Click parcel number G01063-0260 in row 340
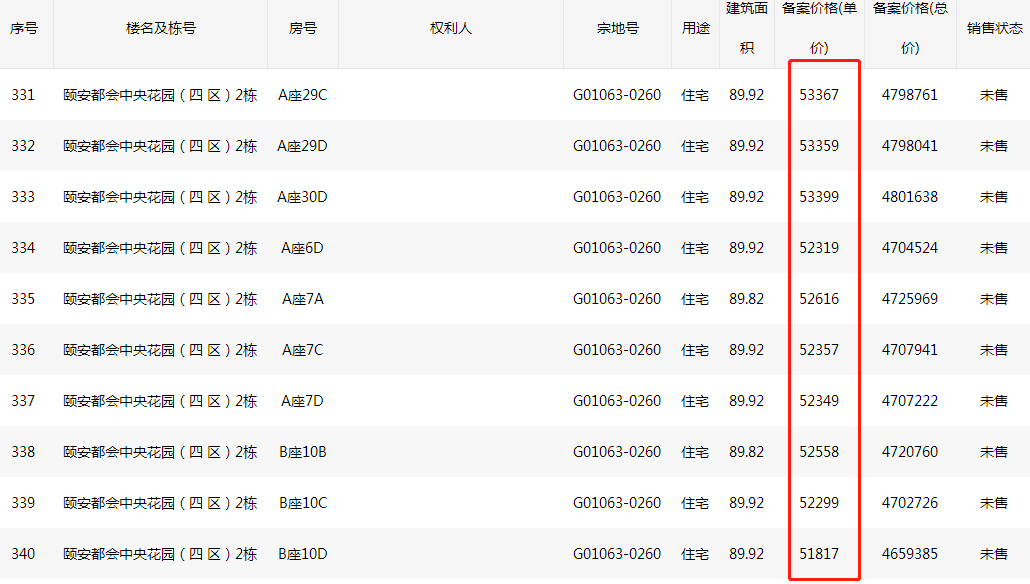This screenshot has height=584, width=1030. (617, 554)
